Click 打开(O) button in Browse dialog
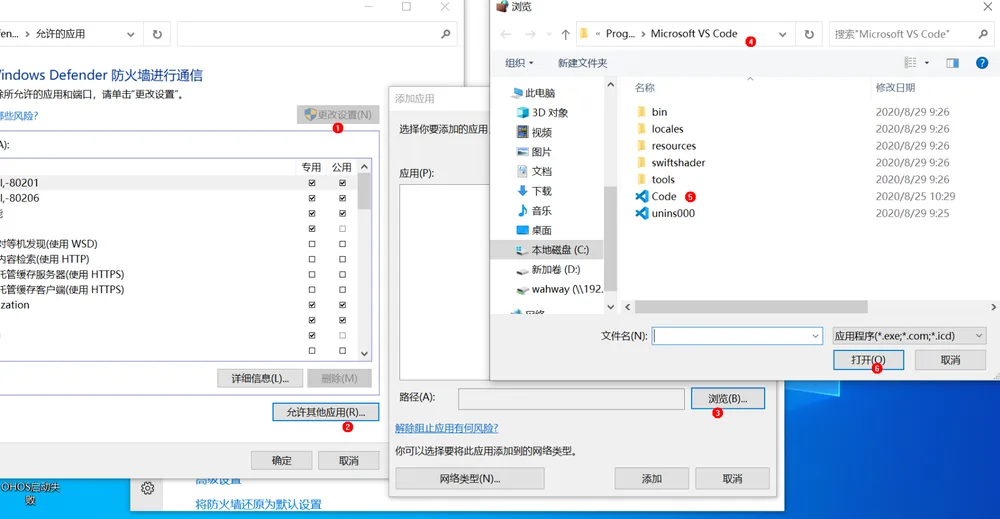This screenshot has height=519, width=1000. pos(868,360)
